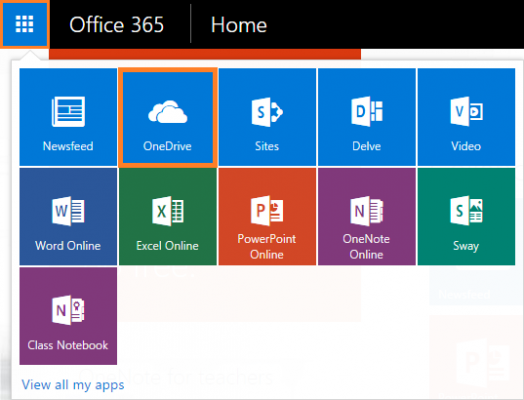Screen dimensions: 524x400
Task: Open the Delve app tile
Action: tap(367, 117)
